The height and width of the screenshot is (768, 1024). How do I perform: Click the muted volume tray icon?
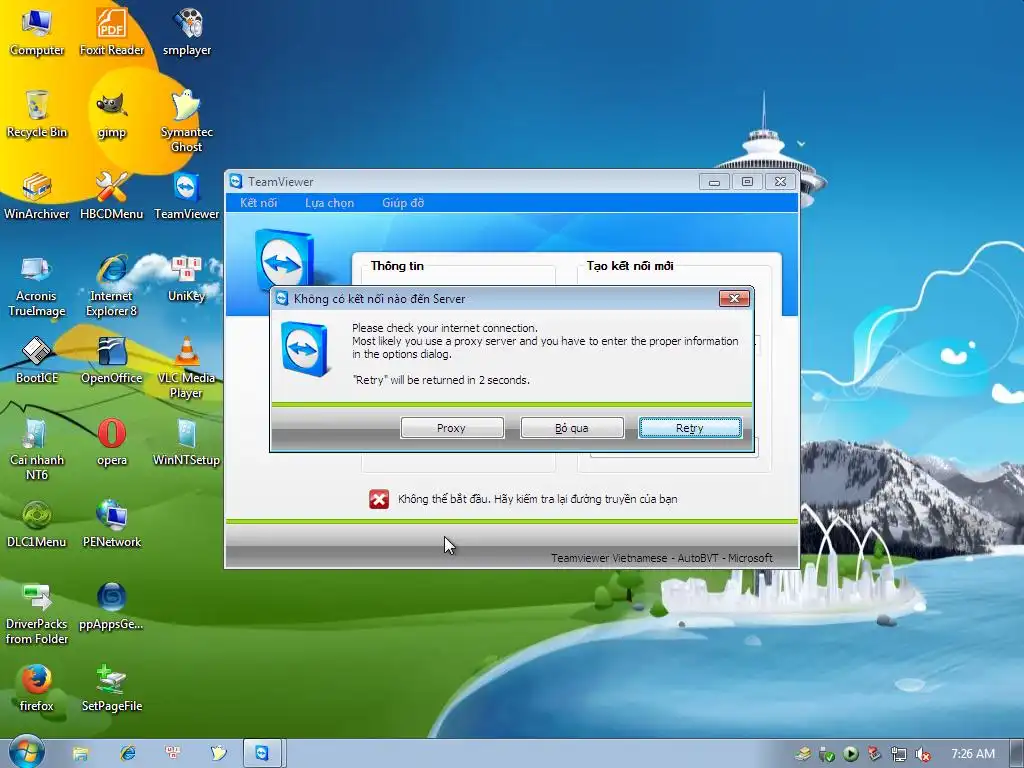pyautogui.click(x=923, y=754)
